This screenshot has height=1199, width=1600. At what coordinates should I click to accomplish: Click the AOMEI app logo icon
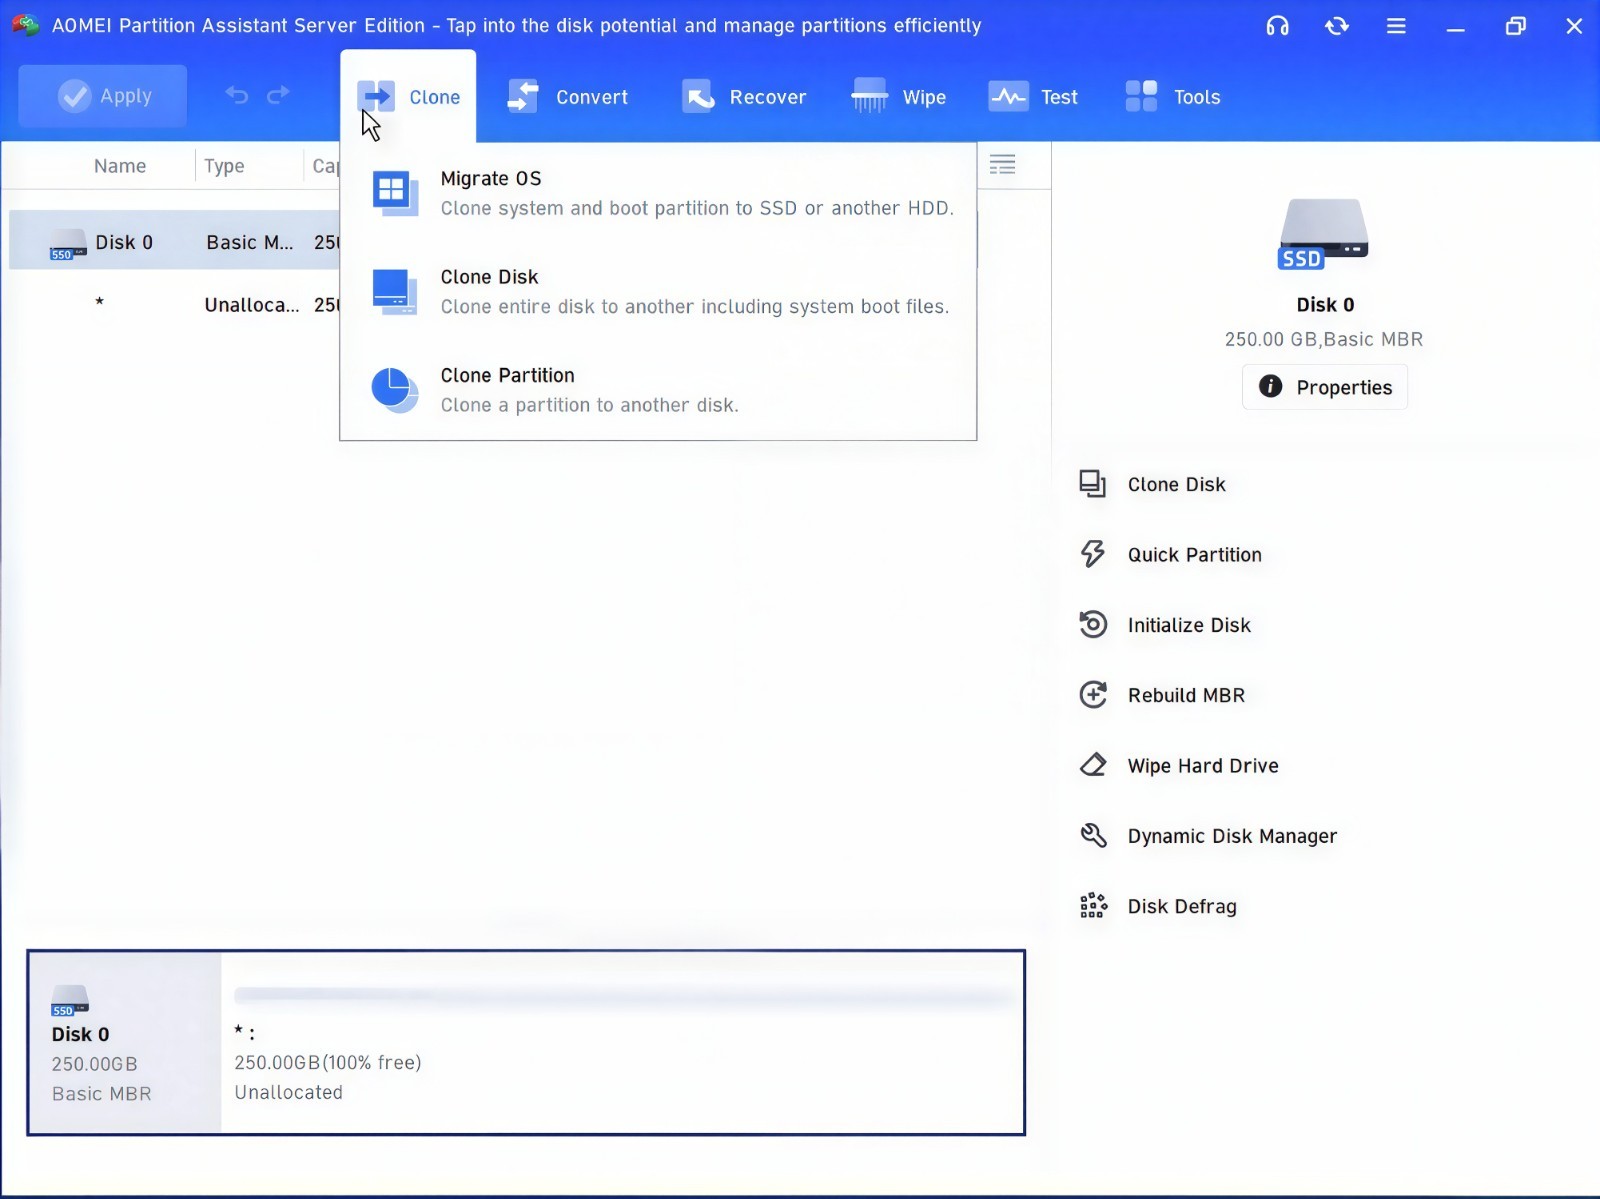pyautogui.click(x=26, y=25)
